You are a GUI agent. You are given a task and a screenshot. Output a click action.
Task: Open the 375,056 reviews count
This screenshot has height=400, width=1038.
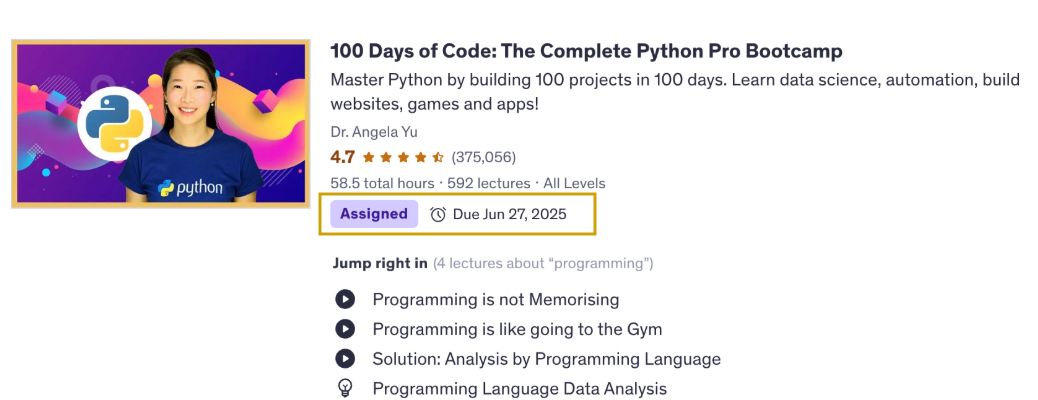pos(483,158)
